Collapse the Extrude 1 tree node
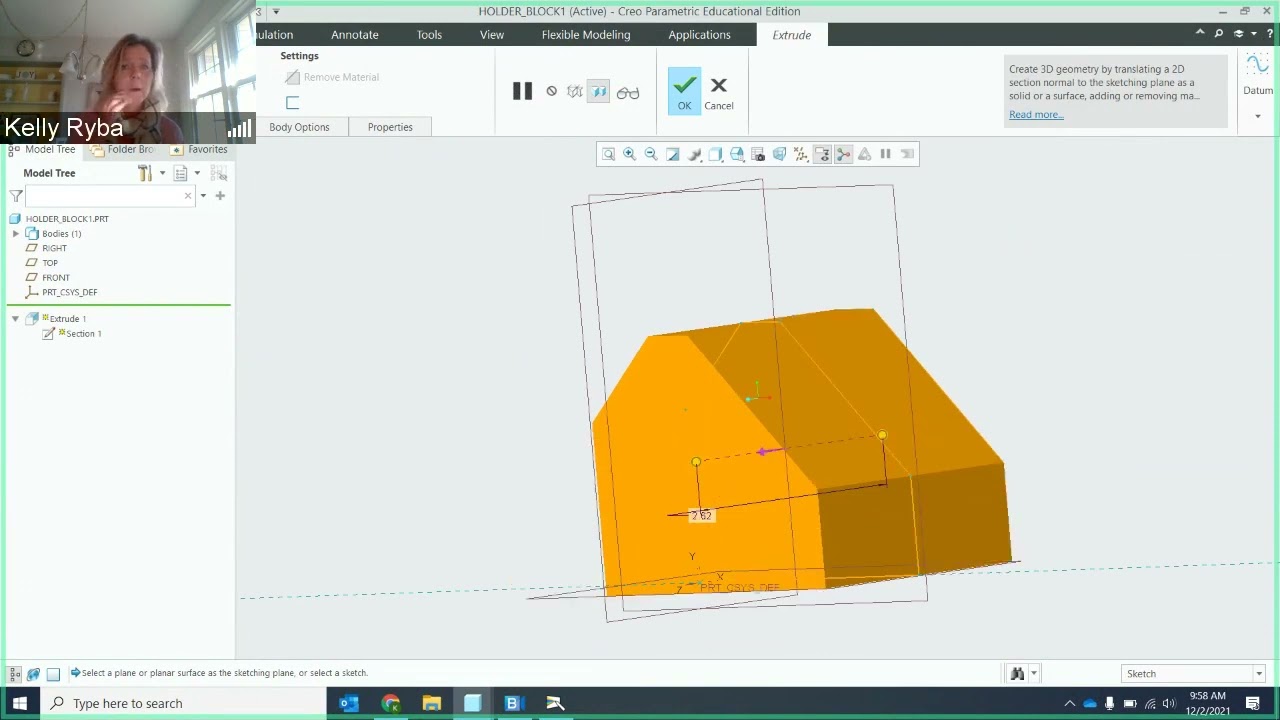 [15, 319]
